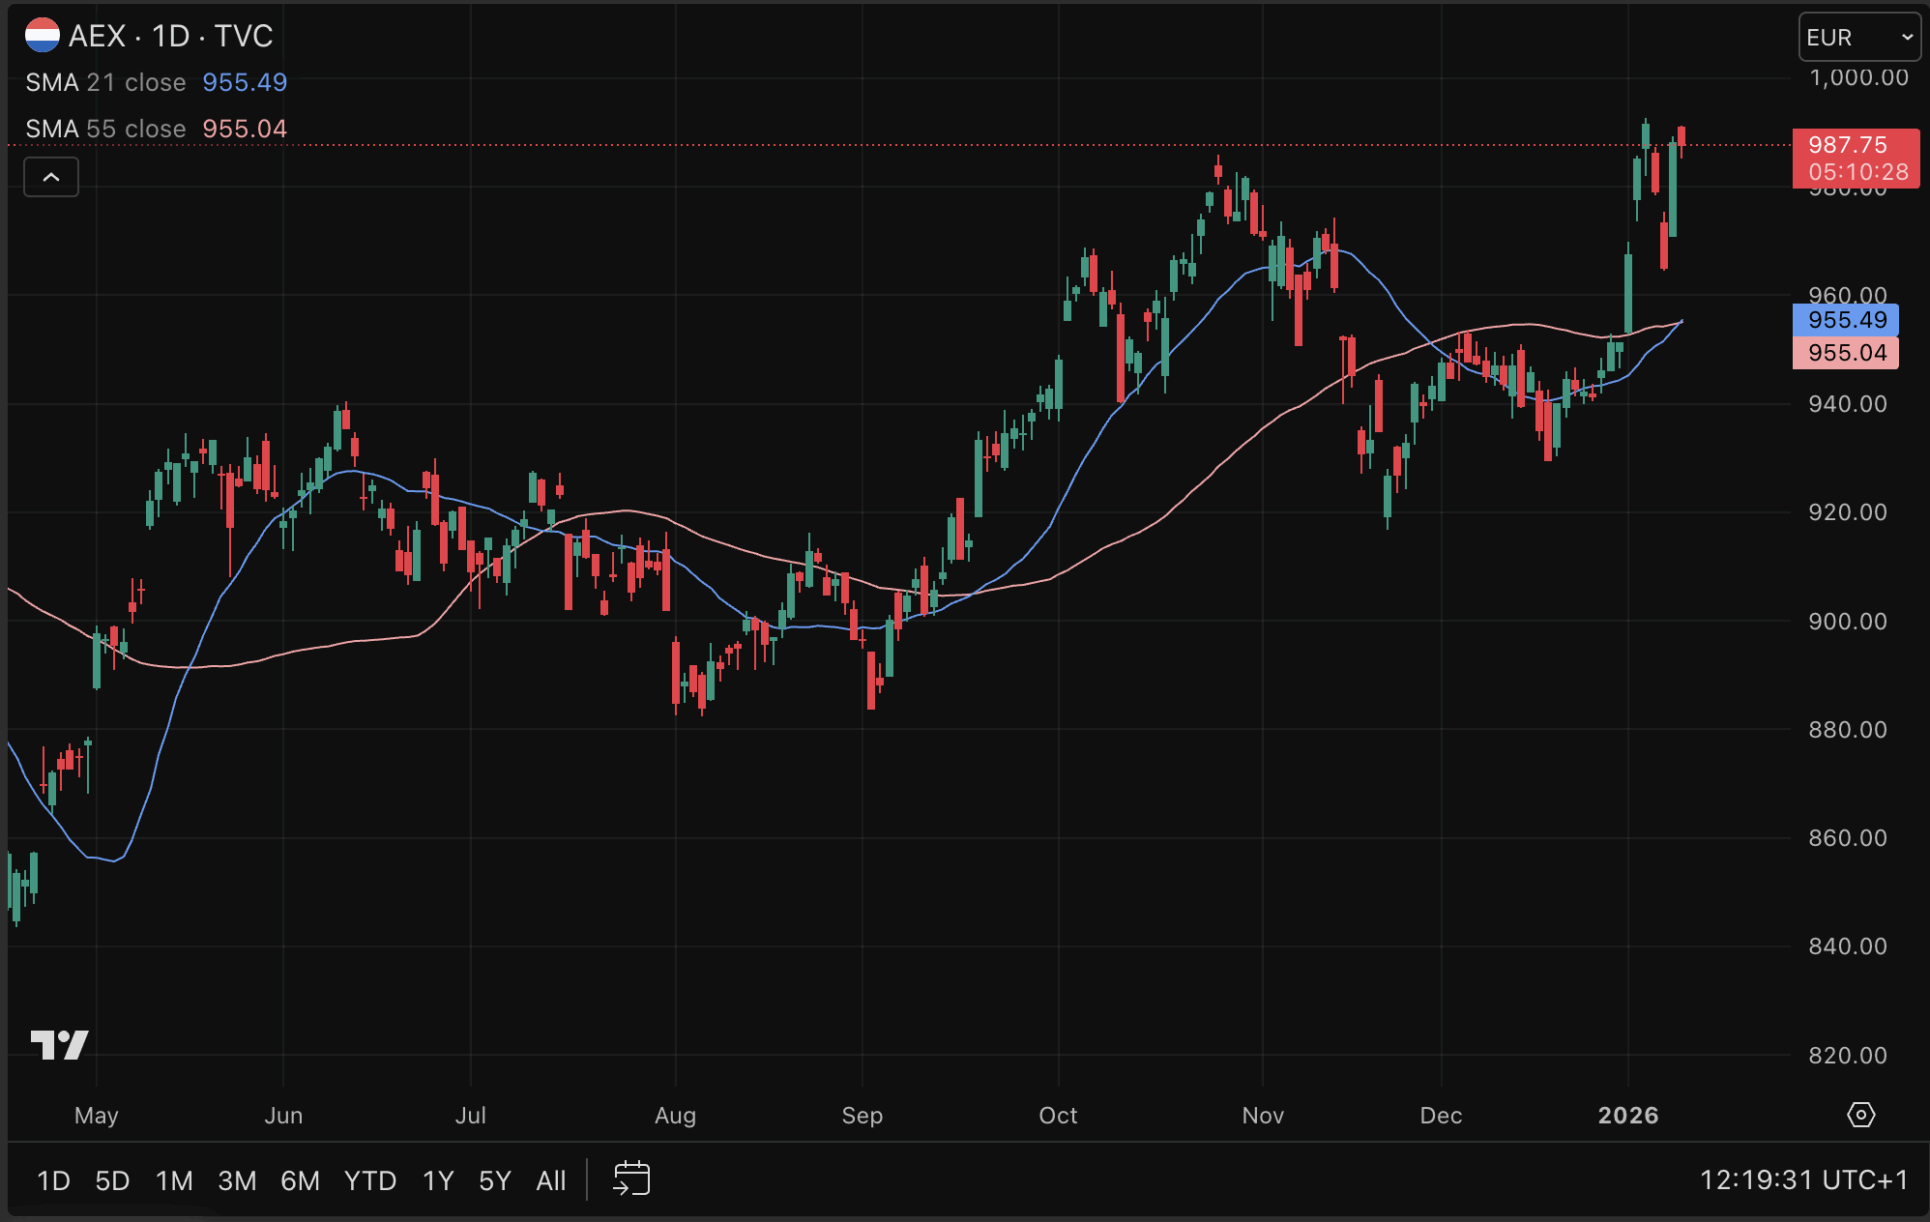1930x1222 pixels.
Task: Switch to 3M time range
Action: [x=237, y=1181]
